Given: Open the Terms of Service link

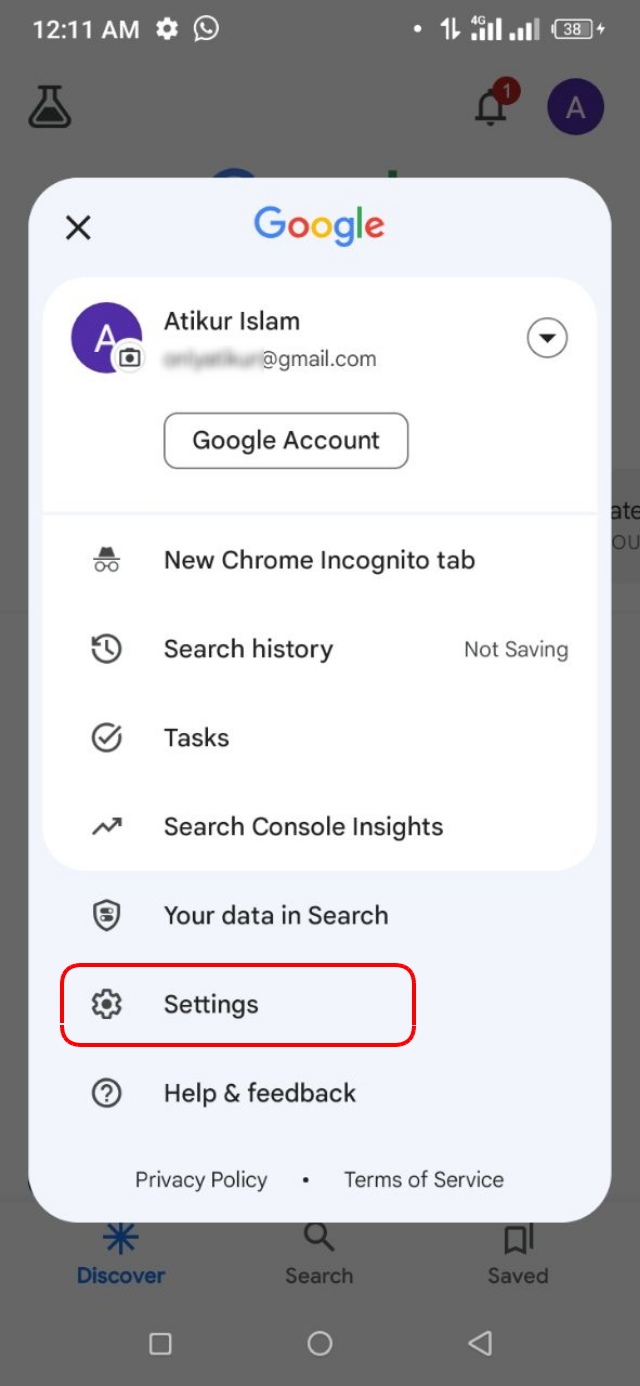Looking at the screenshot, I should [424, 1180].
